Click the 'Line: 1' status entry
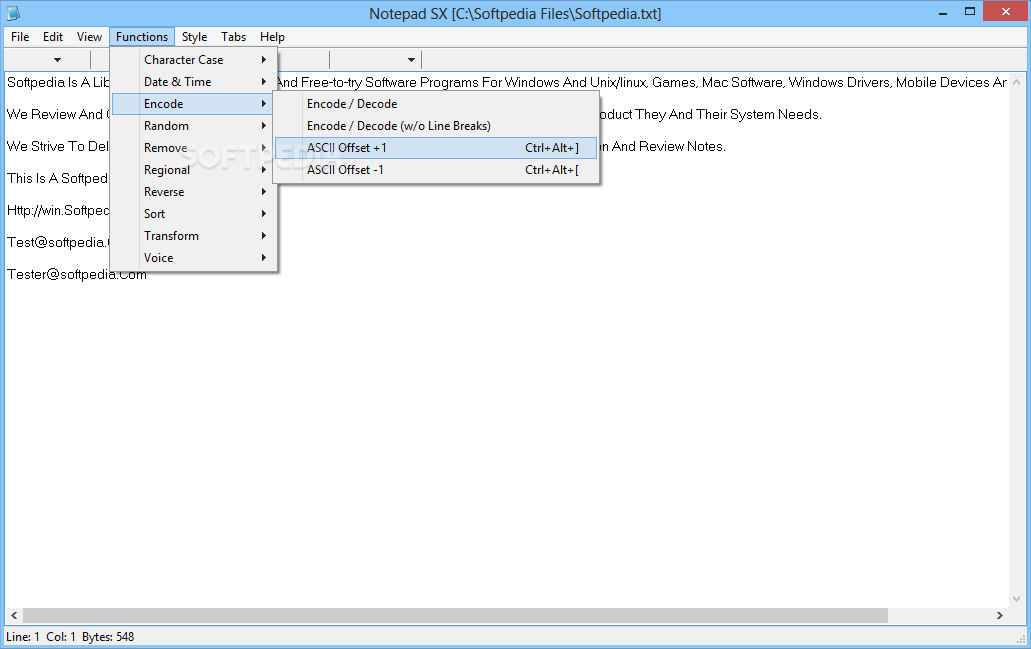This screenshot has width=1031, height=649. click(23, 637)
